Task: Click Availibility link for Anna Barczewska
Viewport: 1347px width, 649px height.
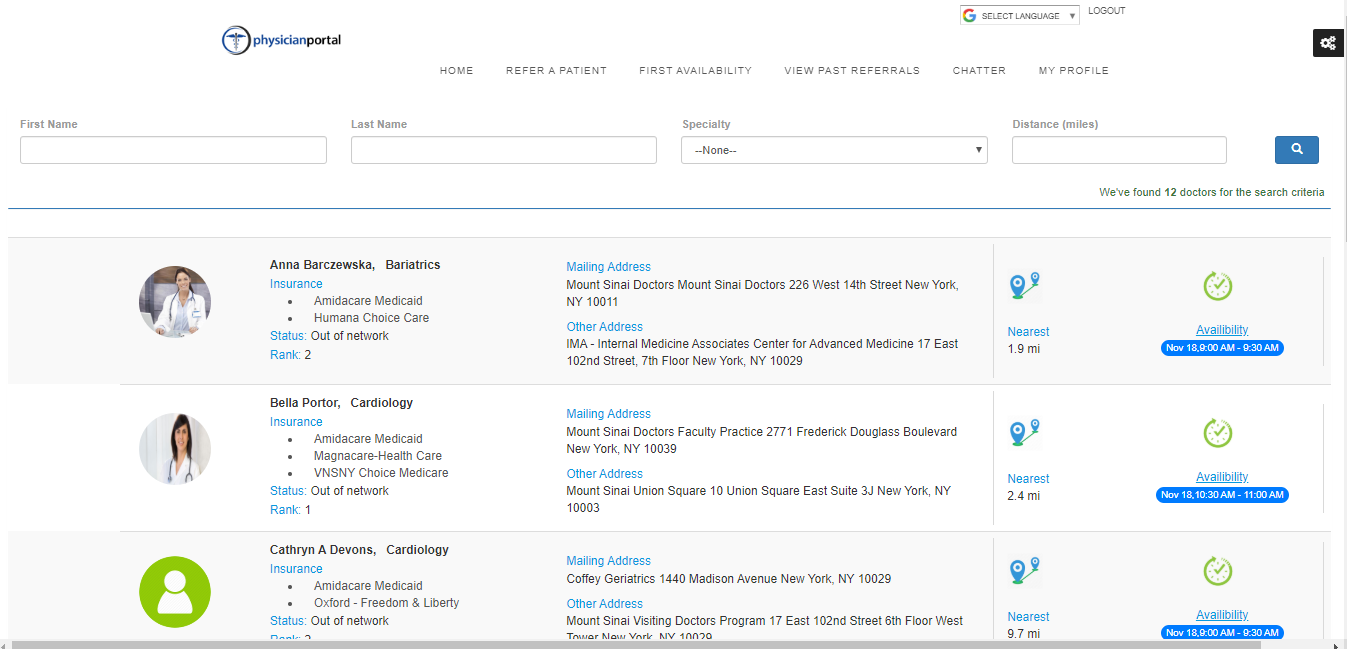Action: point(1222,330)
